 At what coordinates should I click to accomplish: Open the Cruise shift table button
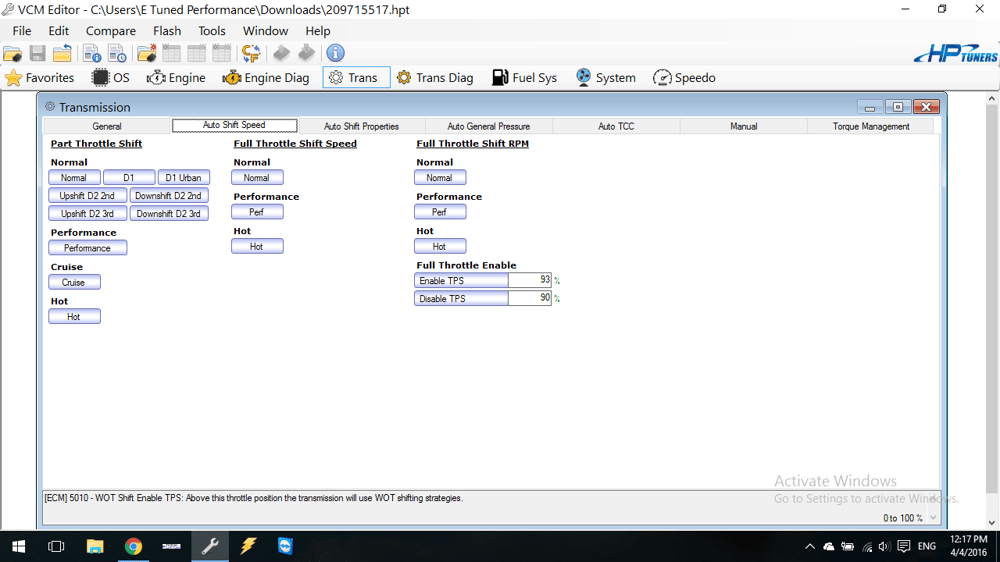click(74, 282)
